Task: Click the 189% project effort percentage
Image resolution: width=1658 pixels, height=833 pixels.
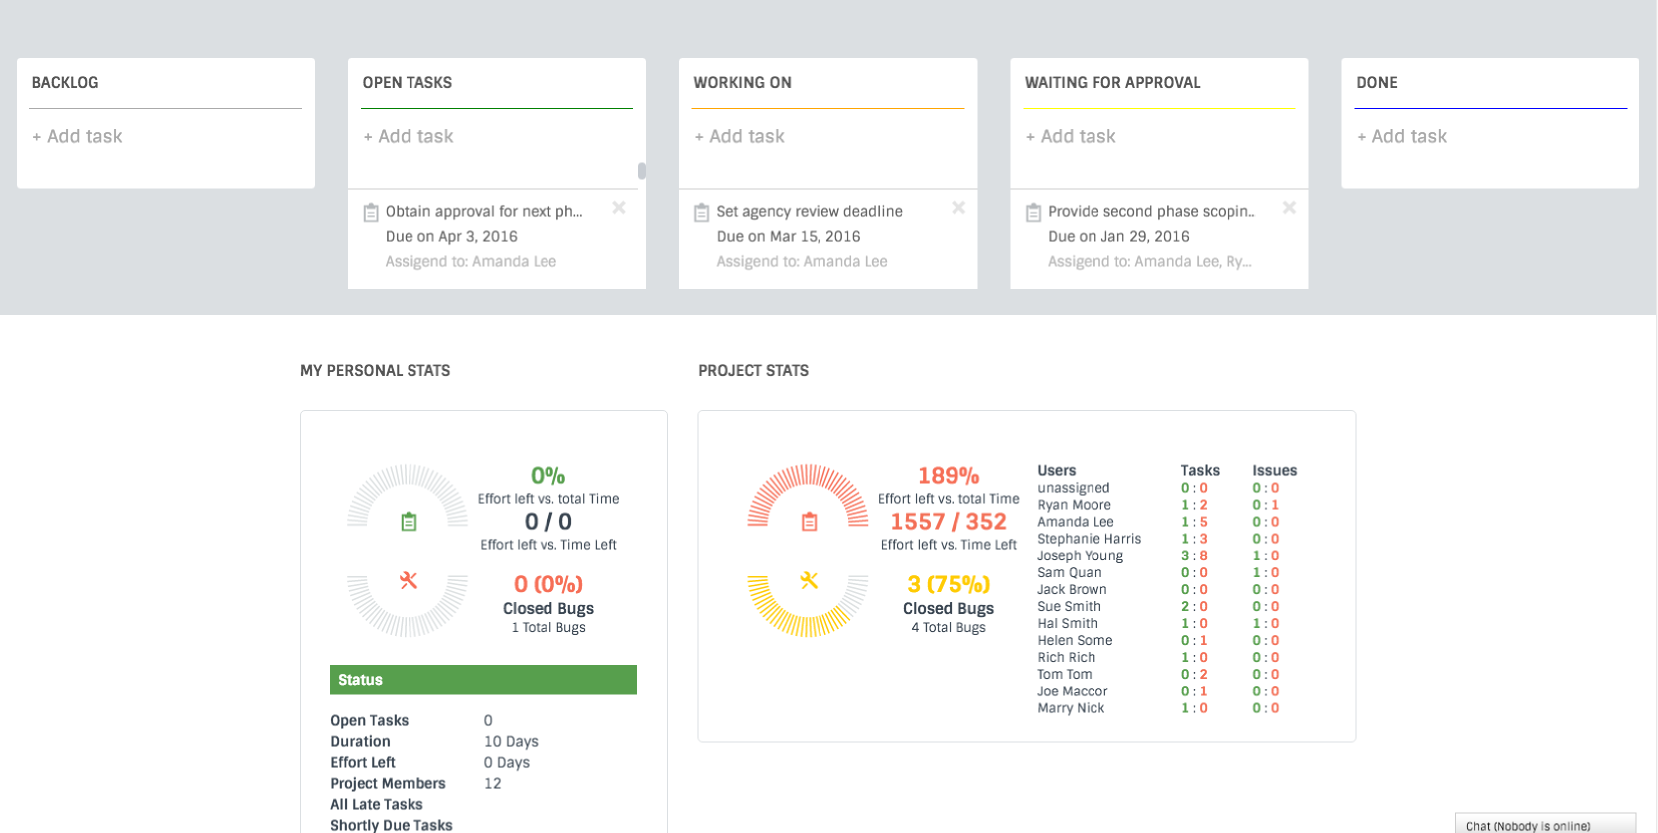Action: 948,476
